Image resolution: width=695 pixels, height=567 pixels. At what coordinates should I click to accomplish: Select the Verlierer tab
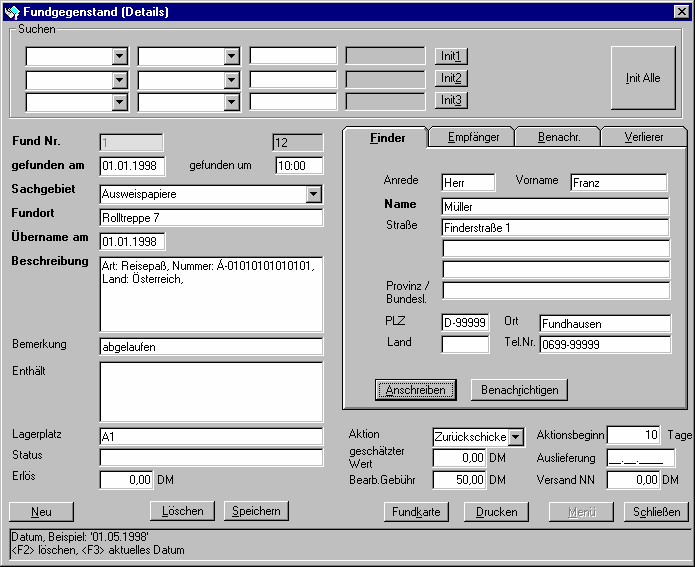(643, 137)
